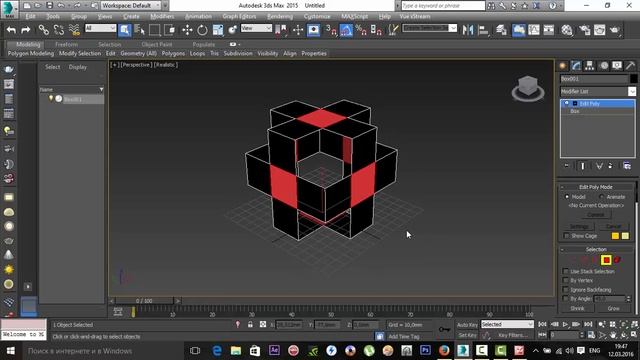Viewport: 640px width, 360px height.
Task: Click the black object color swatch
Action: [633, 79]
